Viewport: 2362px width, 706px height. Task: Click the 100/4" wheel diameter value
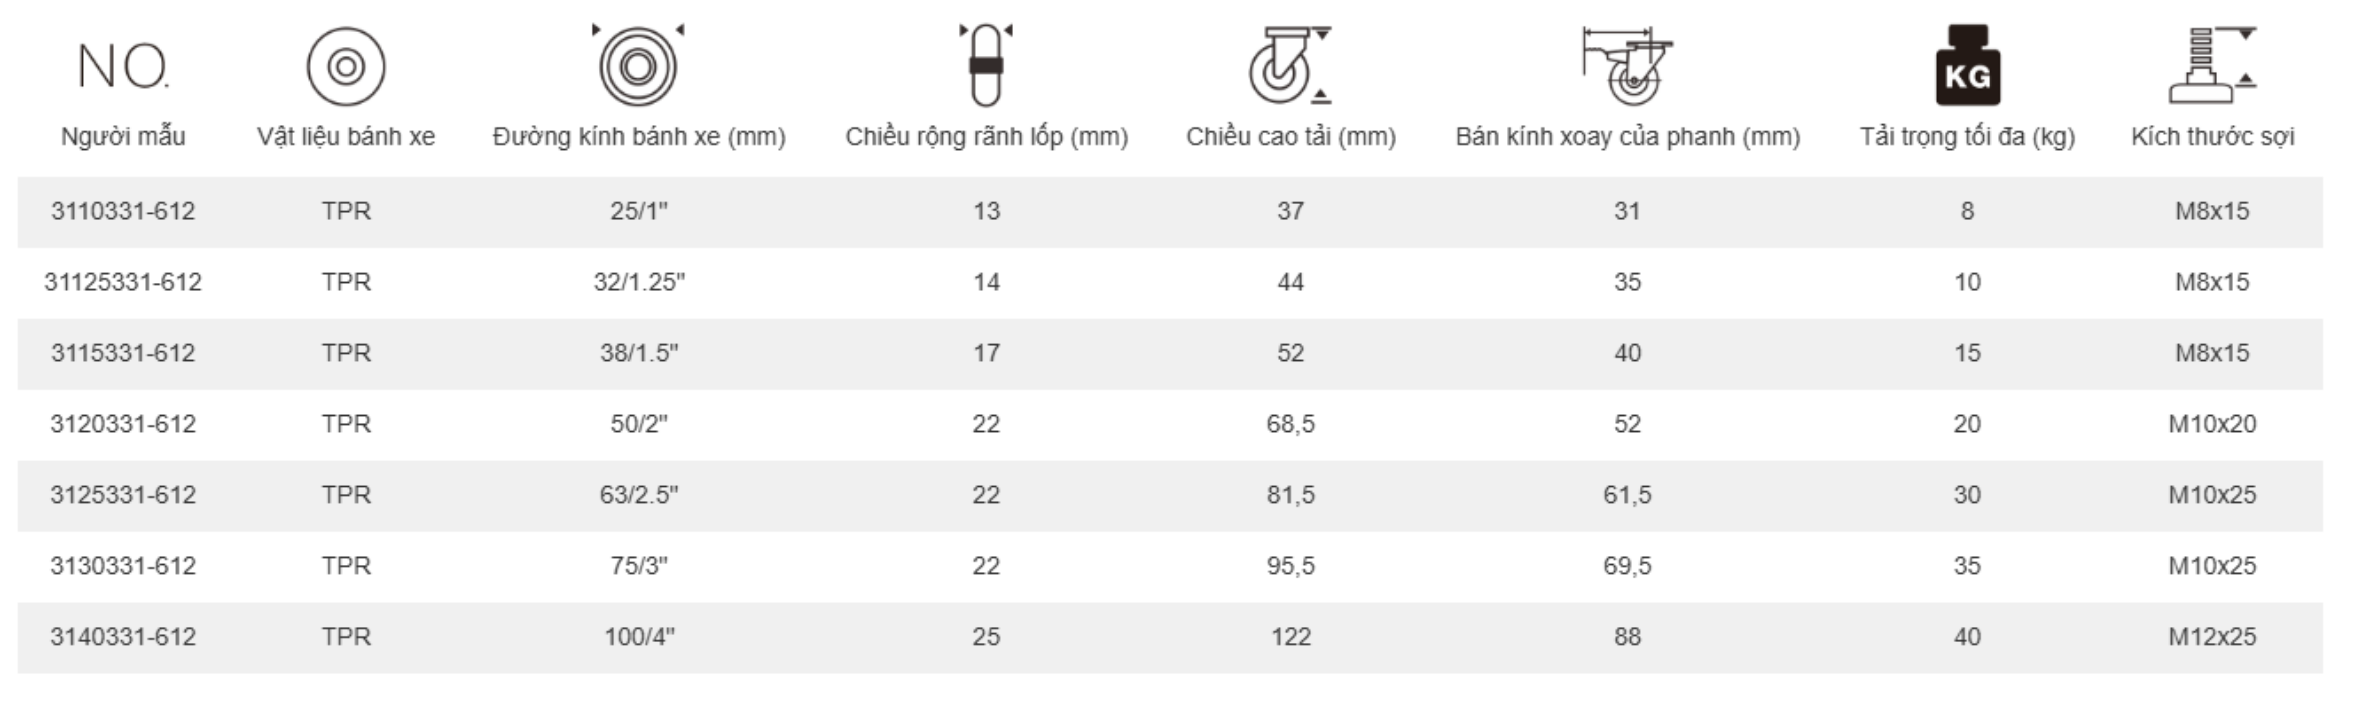[639, 637]
